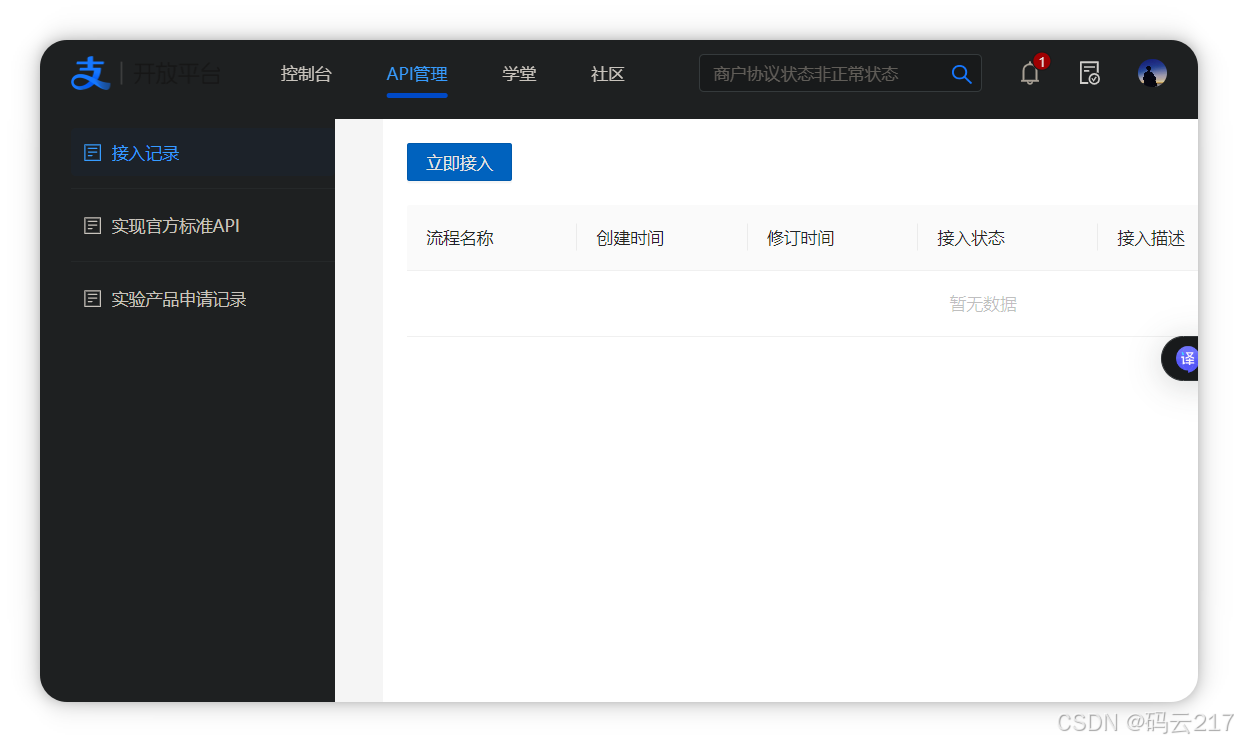Select the API管理 tab
Viewport: 1238px width, 742px height.
tap(417, 74)
